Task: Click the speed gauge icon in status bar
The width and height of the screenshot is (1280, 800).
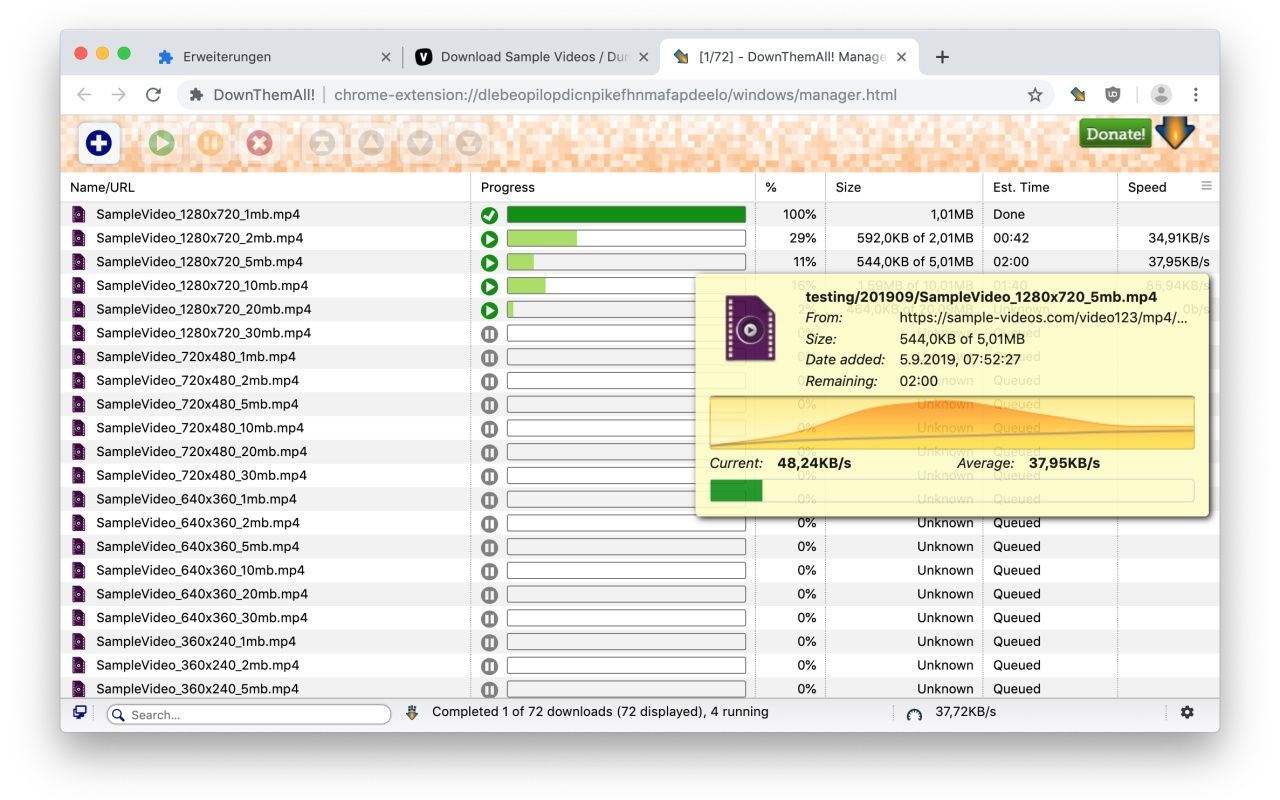Action: coord(914,714)
